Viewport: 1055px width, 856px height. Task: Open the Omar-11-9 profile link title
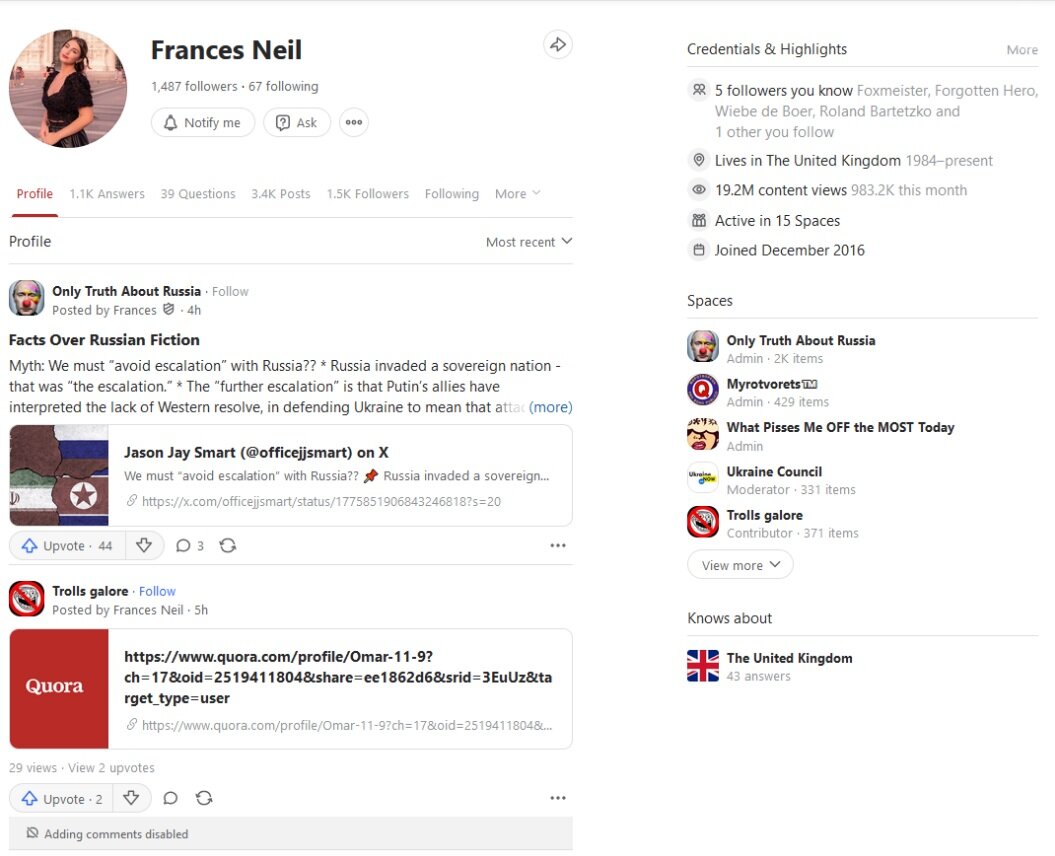tap(338, 677)
